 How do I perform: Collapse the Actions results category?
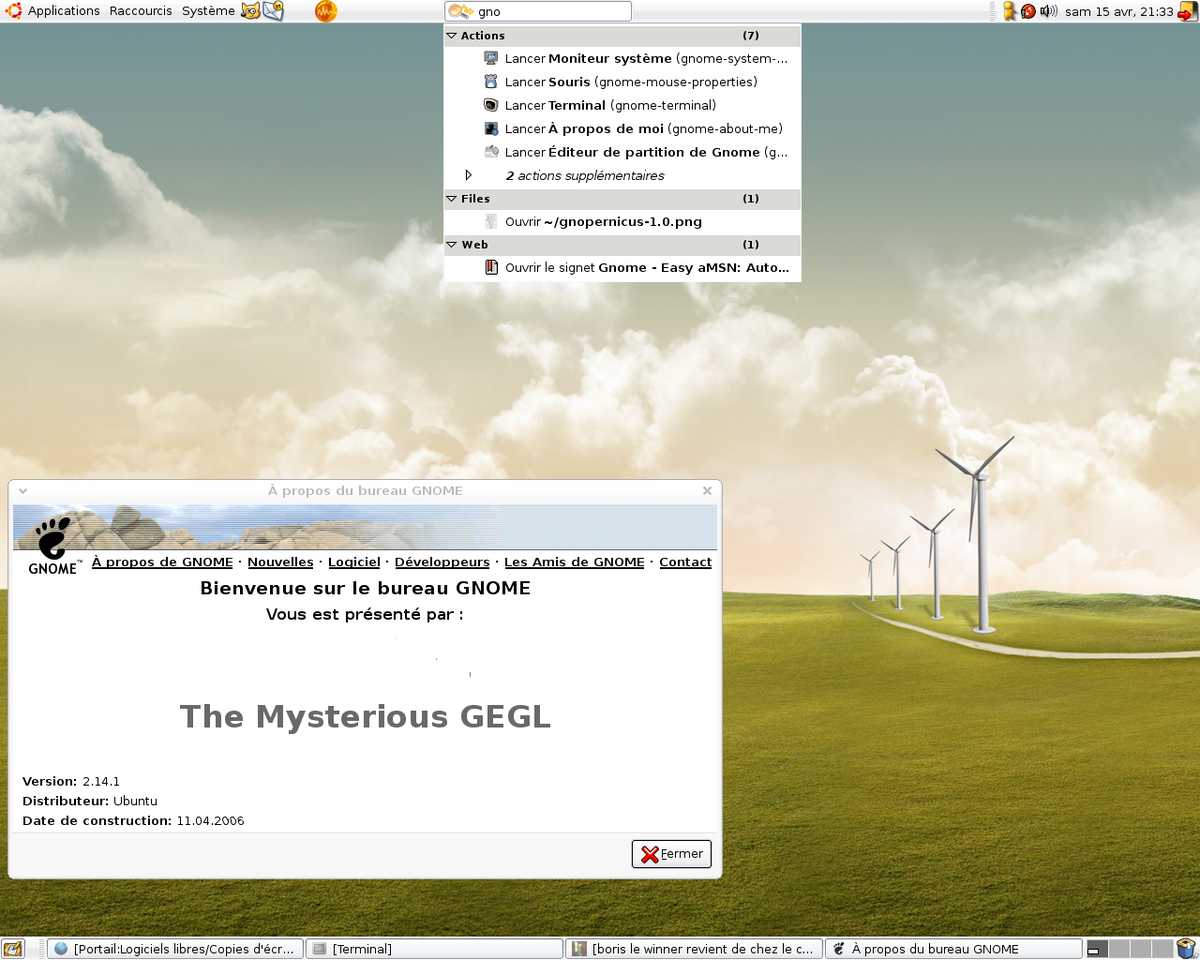point(451,36)
